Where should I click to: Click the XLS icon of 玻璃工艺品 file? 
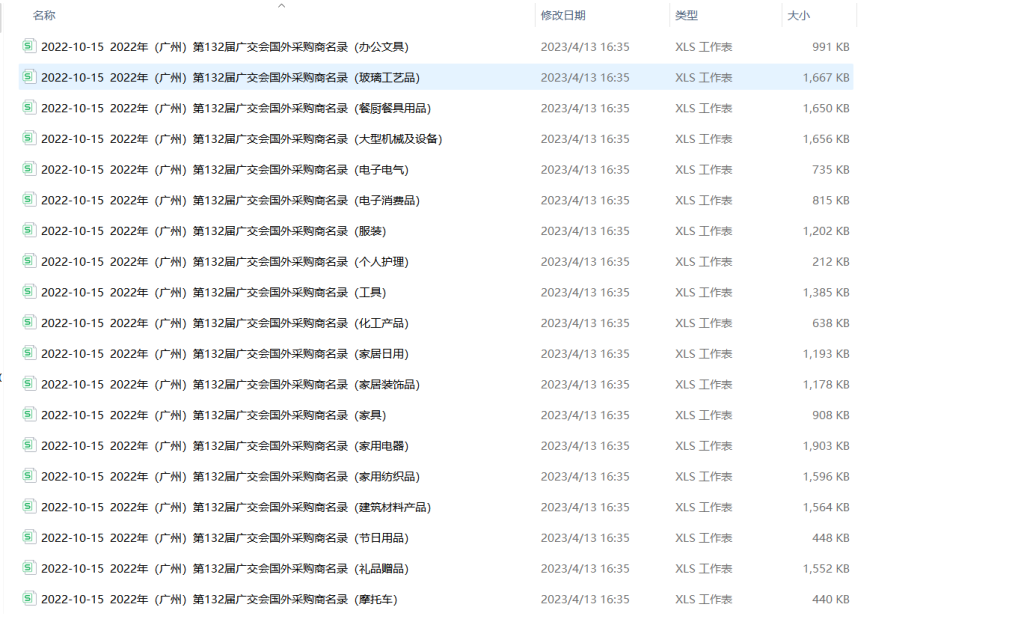tap(29, 77)
